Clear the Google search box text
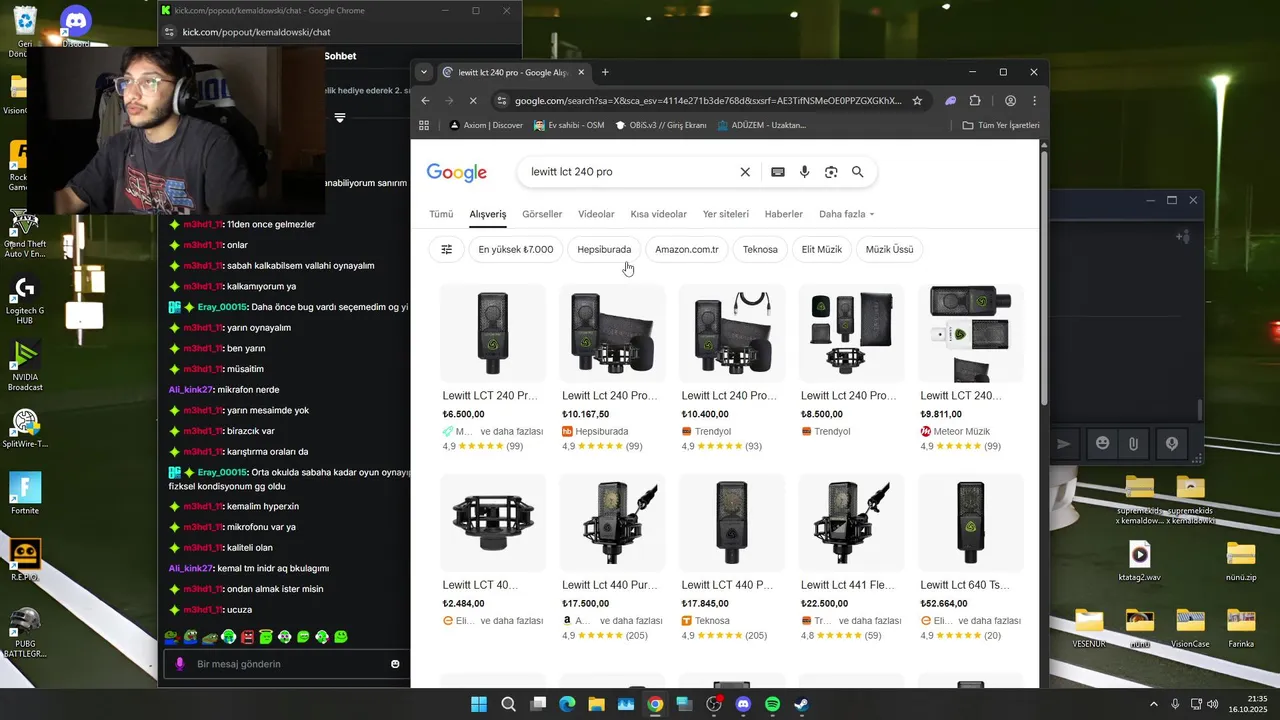This screenshot has height=720, width=1280. (x=744, y=172)
